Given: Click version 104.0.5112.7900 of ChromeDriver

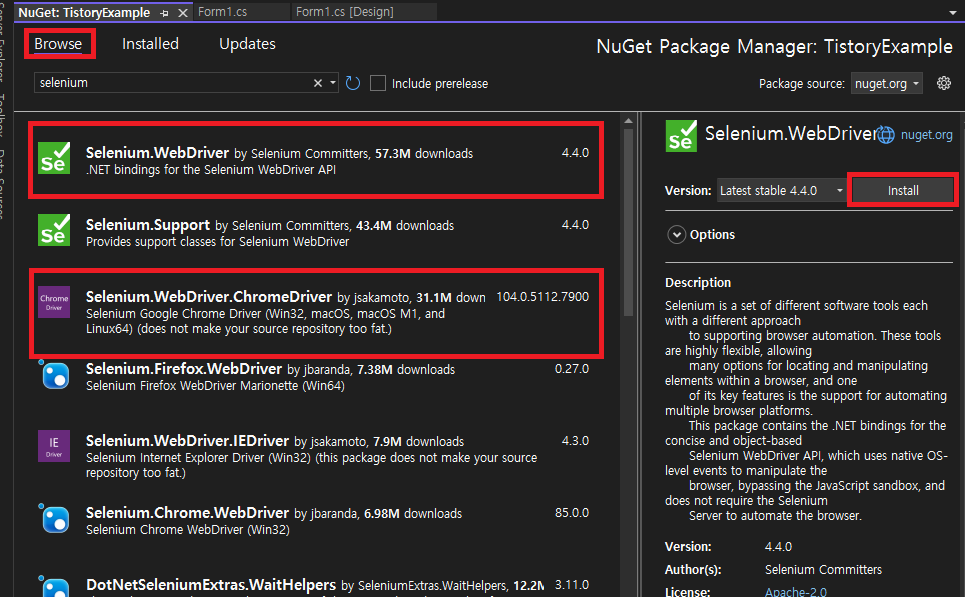Looking at the screenshot, I should point(542,297).
